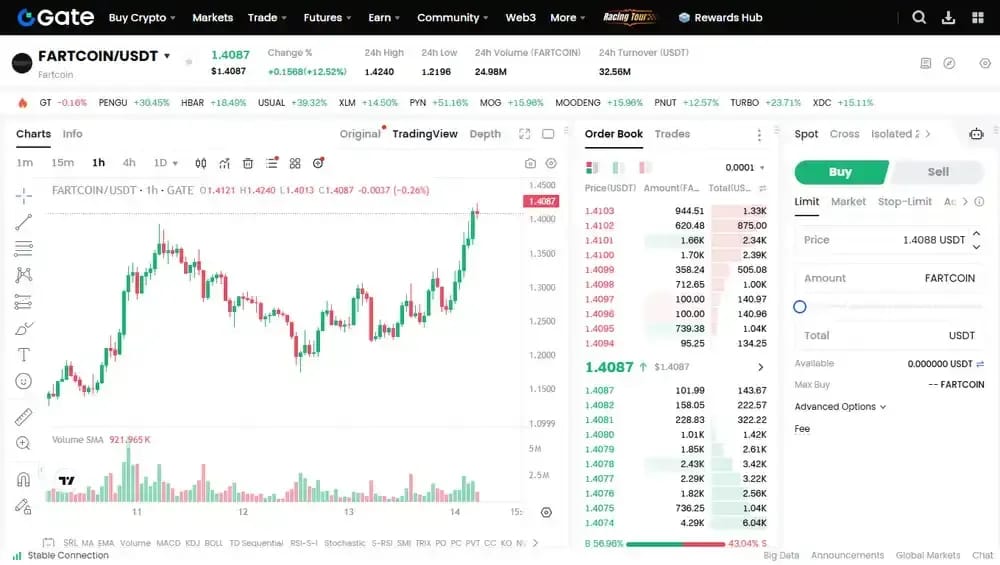This screenshot has height=565, width=1000.
Task: Toggle FARTCOIN favorite star
Action: tap(189, 62)
